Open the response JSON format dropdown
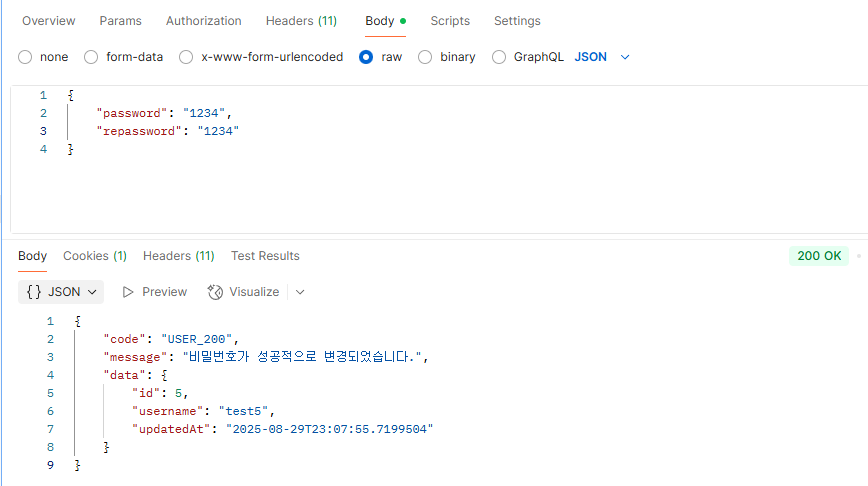868x486 pixels. (61, 292)
